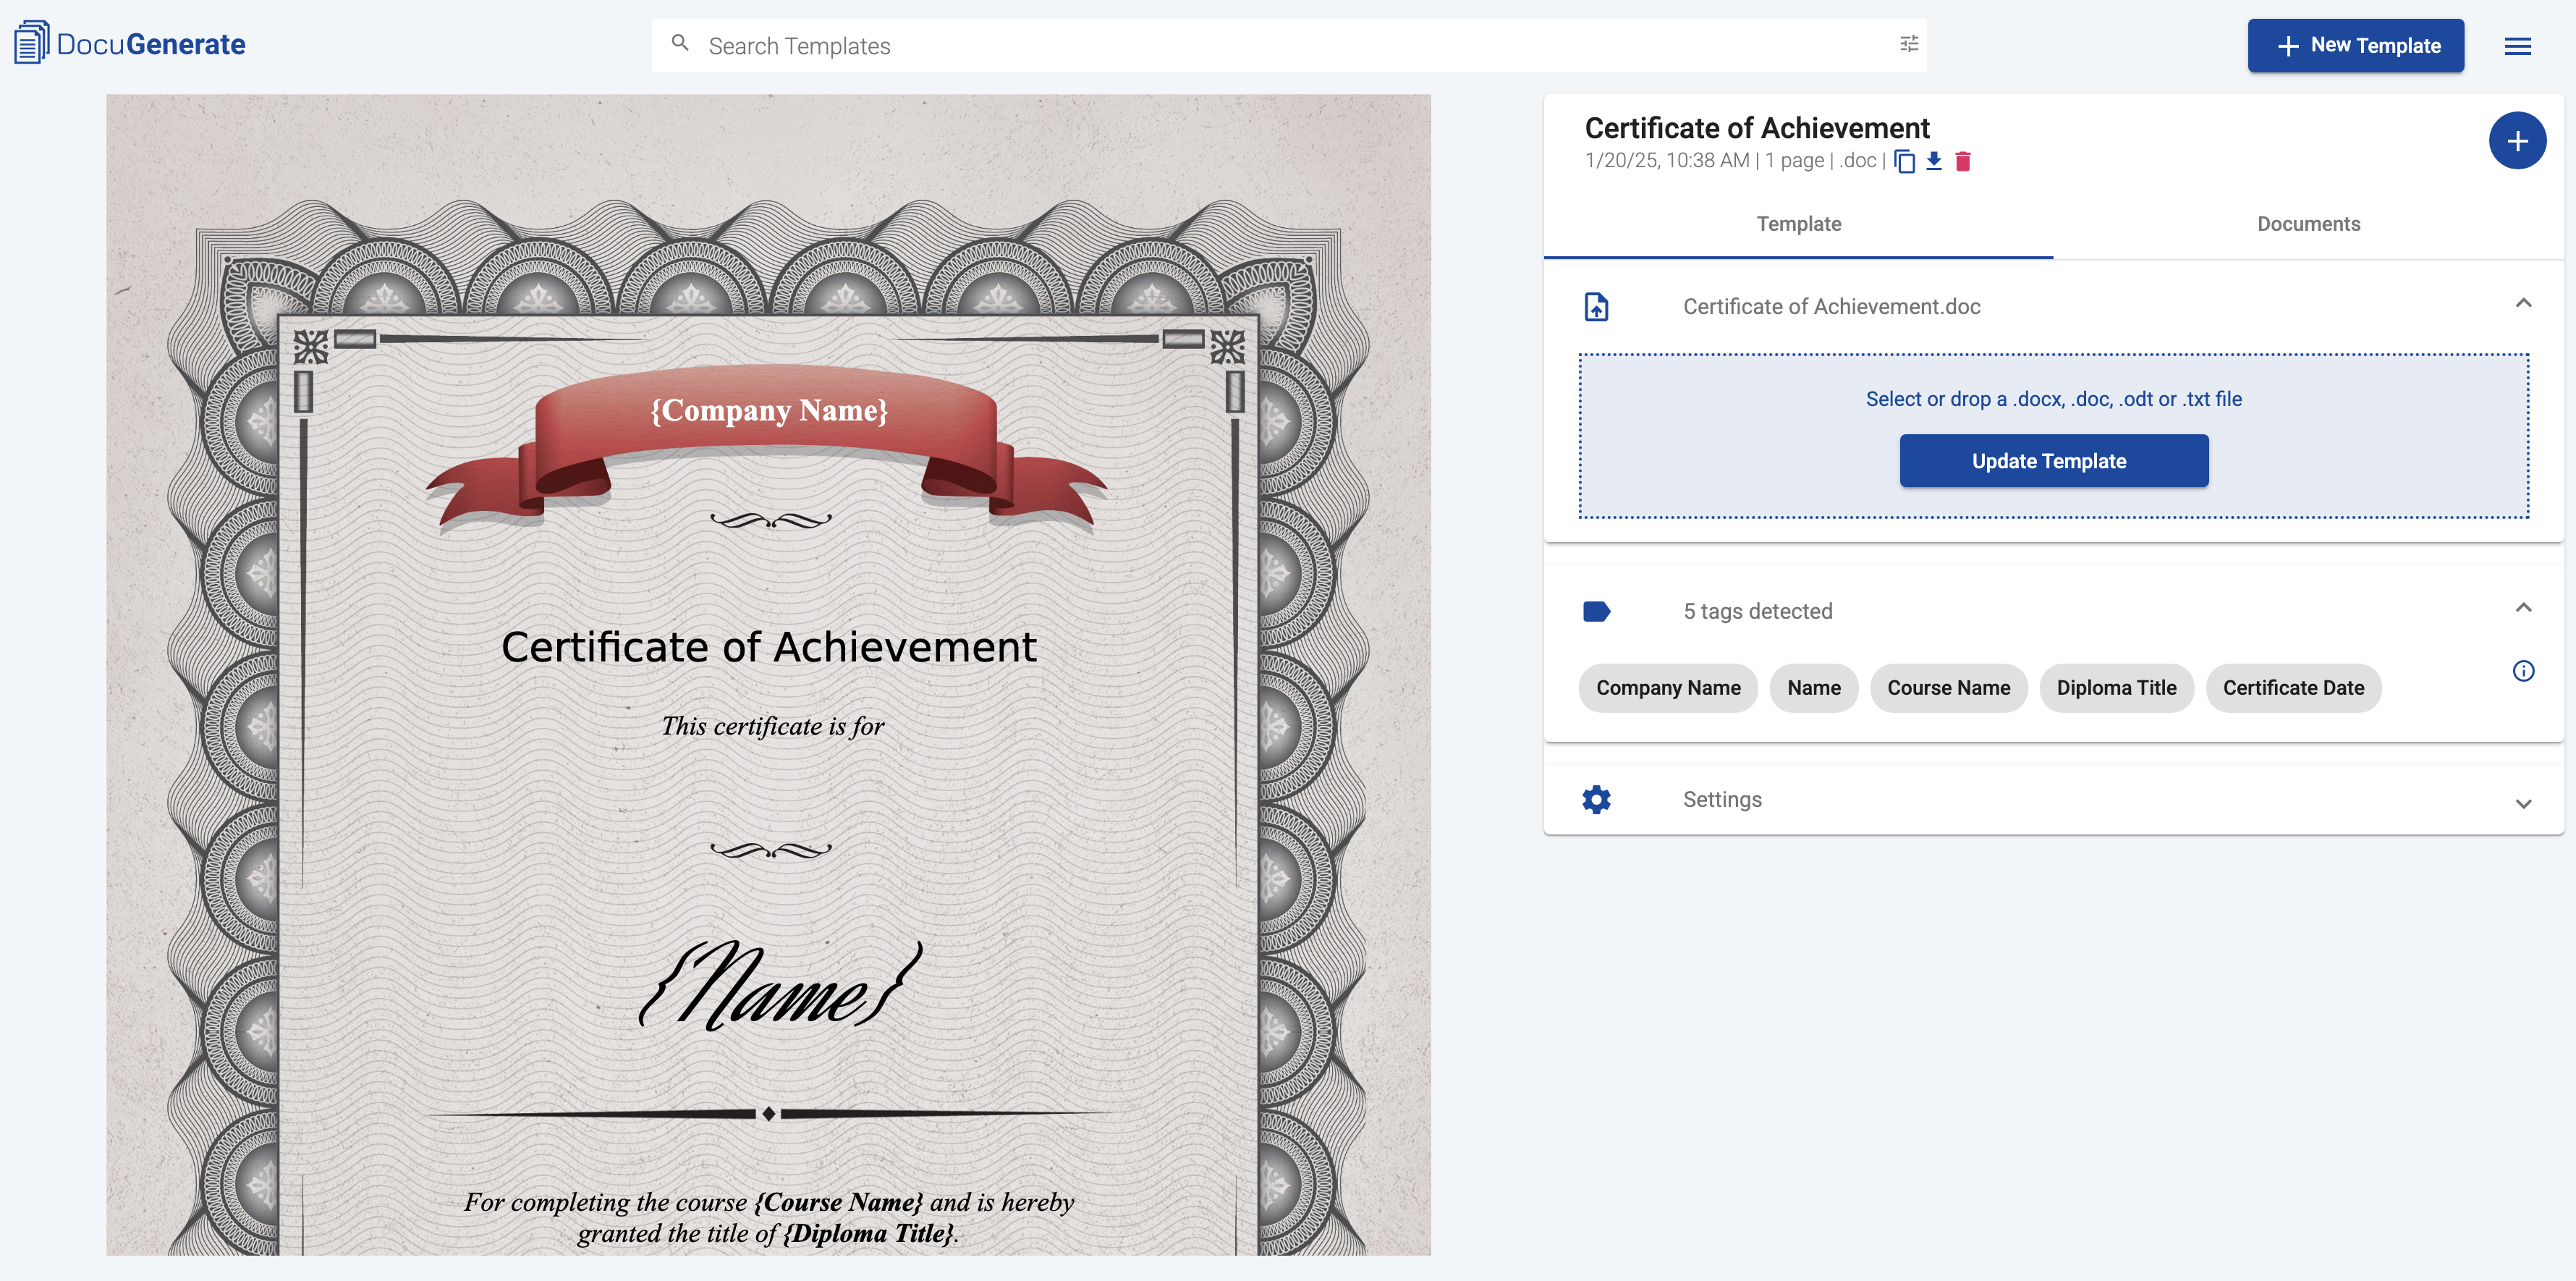
Task: Select the Template tab
Action: tap(1799, 224)
